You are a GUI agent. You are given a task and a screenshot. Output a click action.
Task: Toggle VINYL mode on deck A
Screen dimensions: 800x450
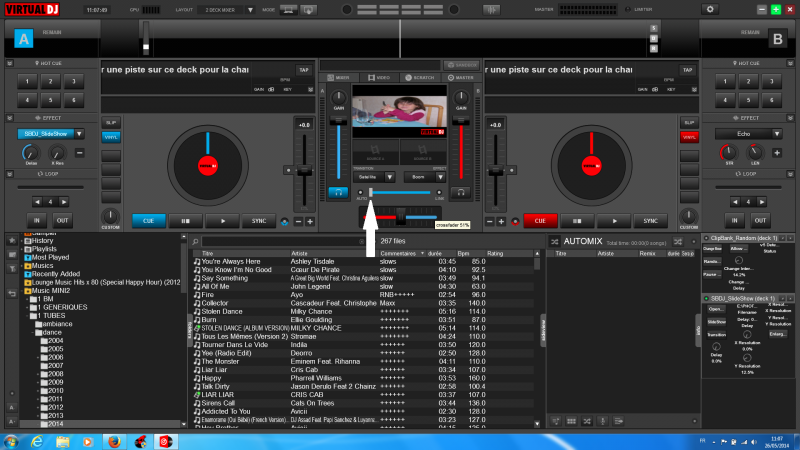(x=110, y=137)
